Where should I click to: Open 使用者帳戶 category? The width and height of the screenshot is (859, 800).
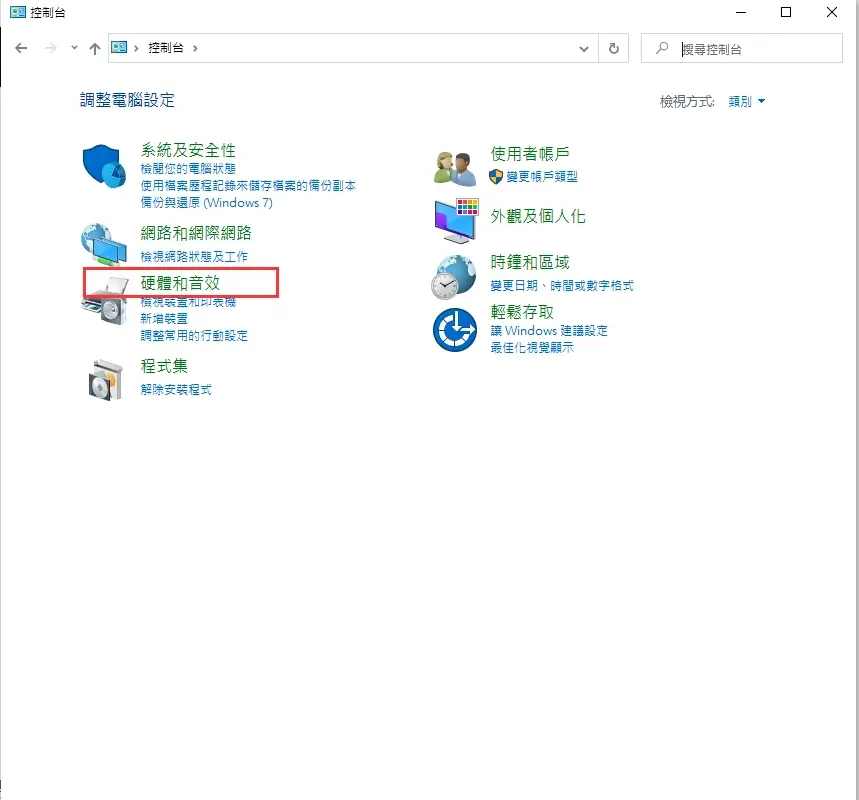[x=530, y=153]
